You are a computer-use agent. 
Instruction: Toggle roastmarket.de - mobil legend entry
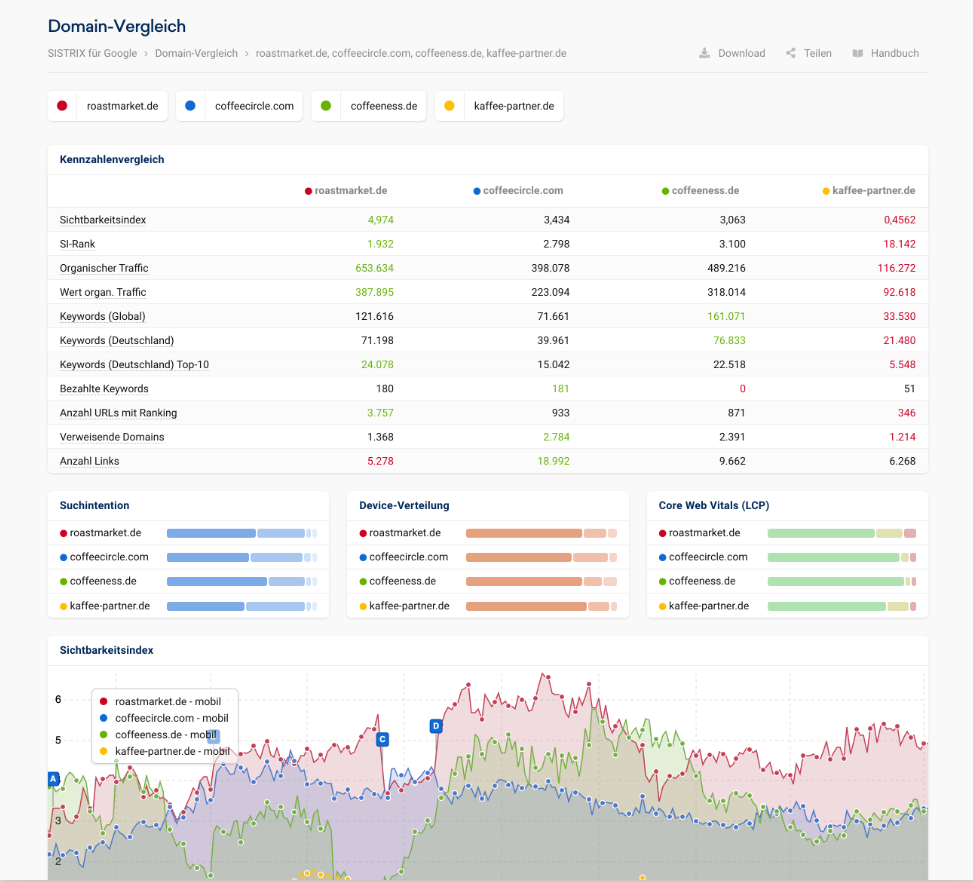pyautogui.click(x=161, y=701)
